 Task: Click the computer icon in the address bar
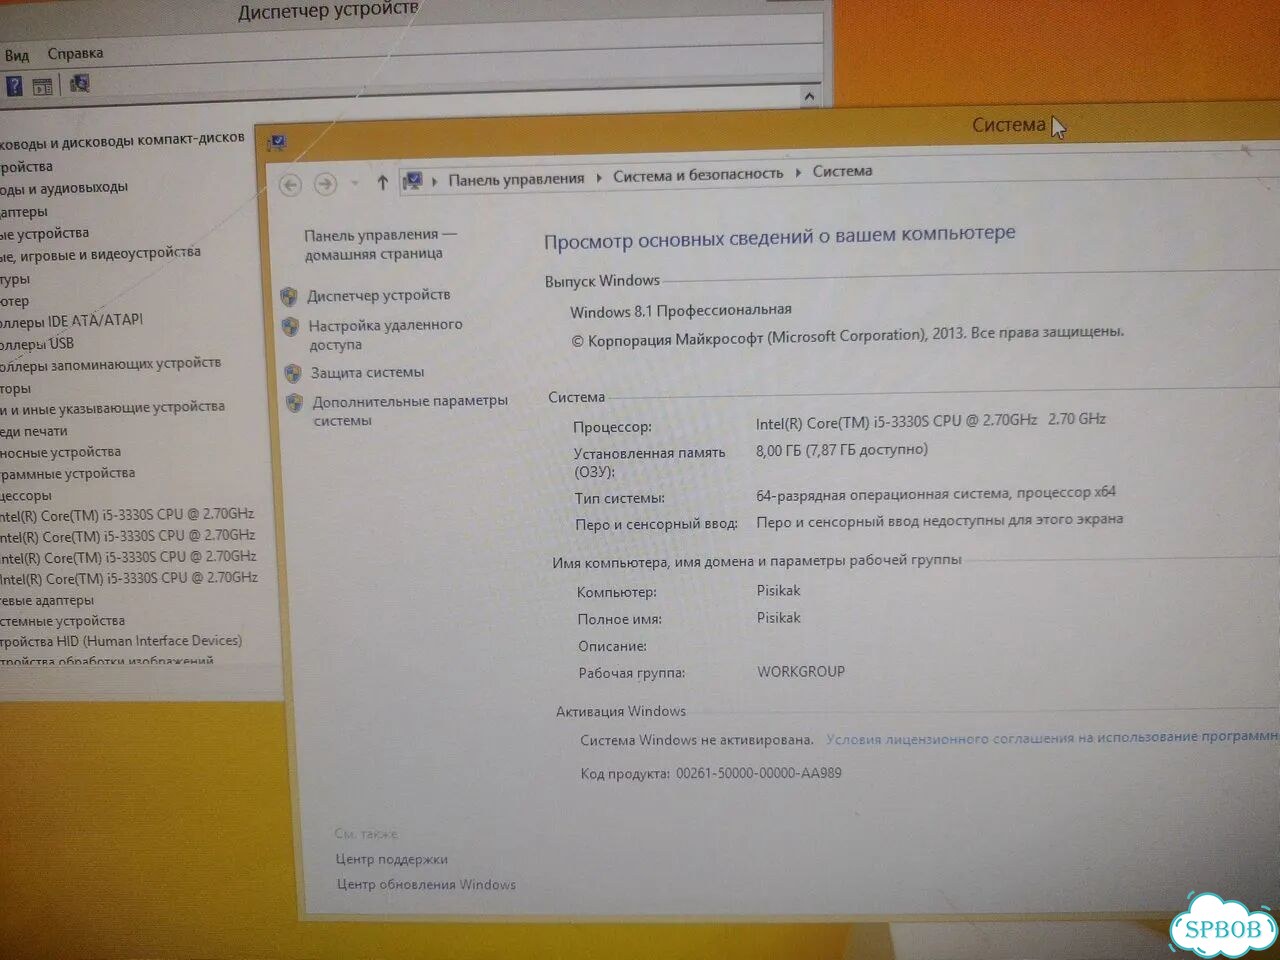click(x=412, y=181)
